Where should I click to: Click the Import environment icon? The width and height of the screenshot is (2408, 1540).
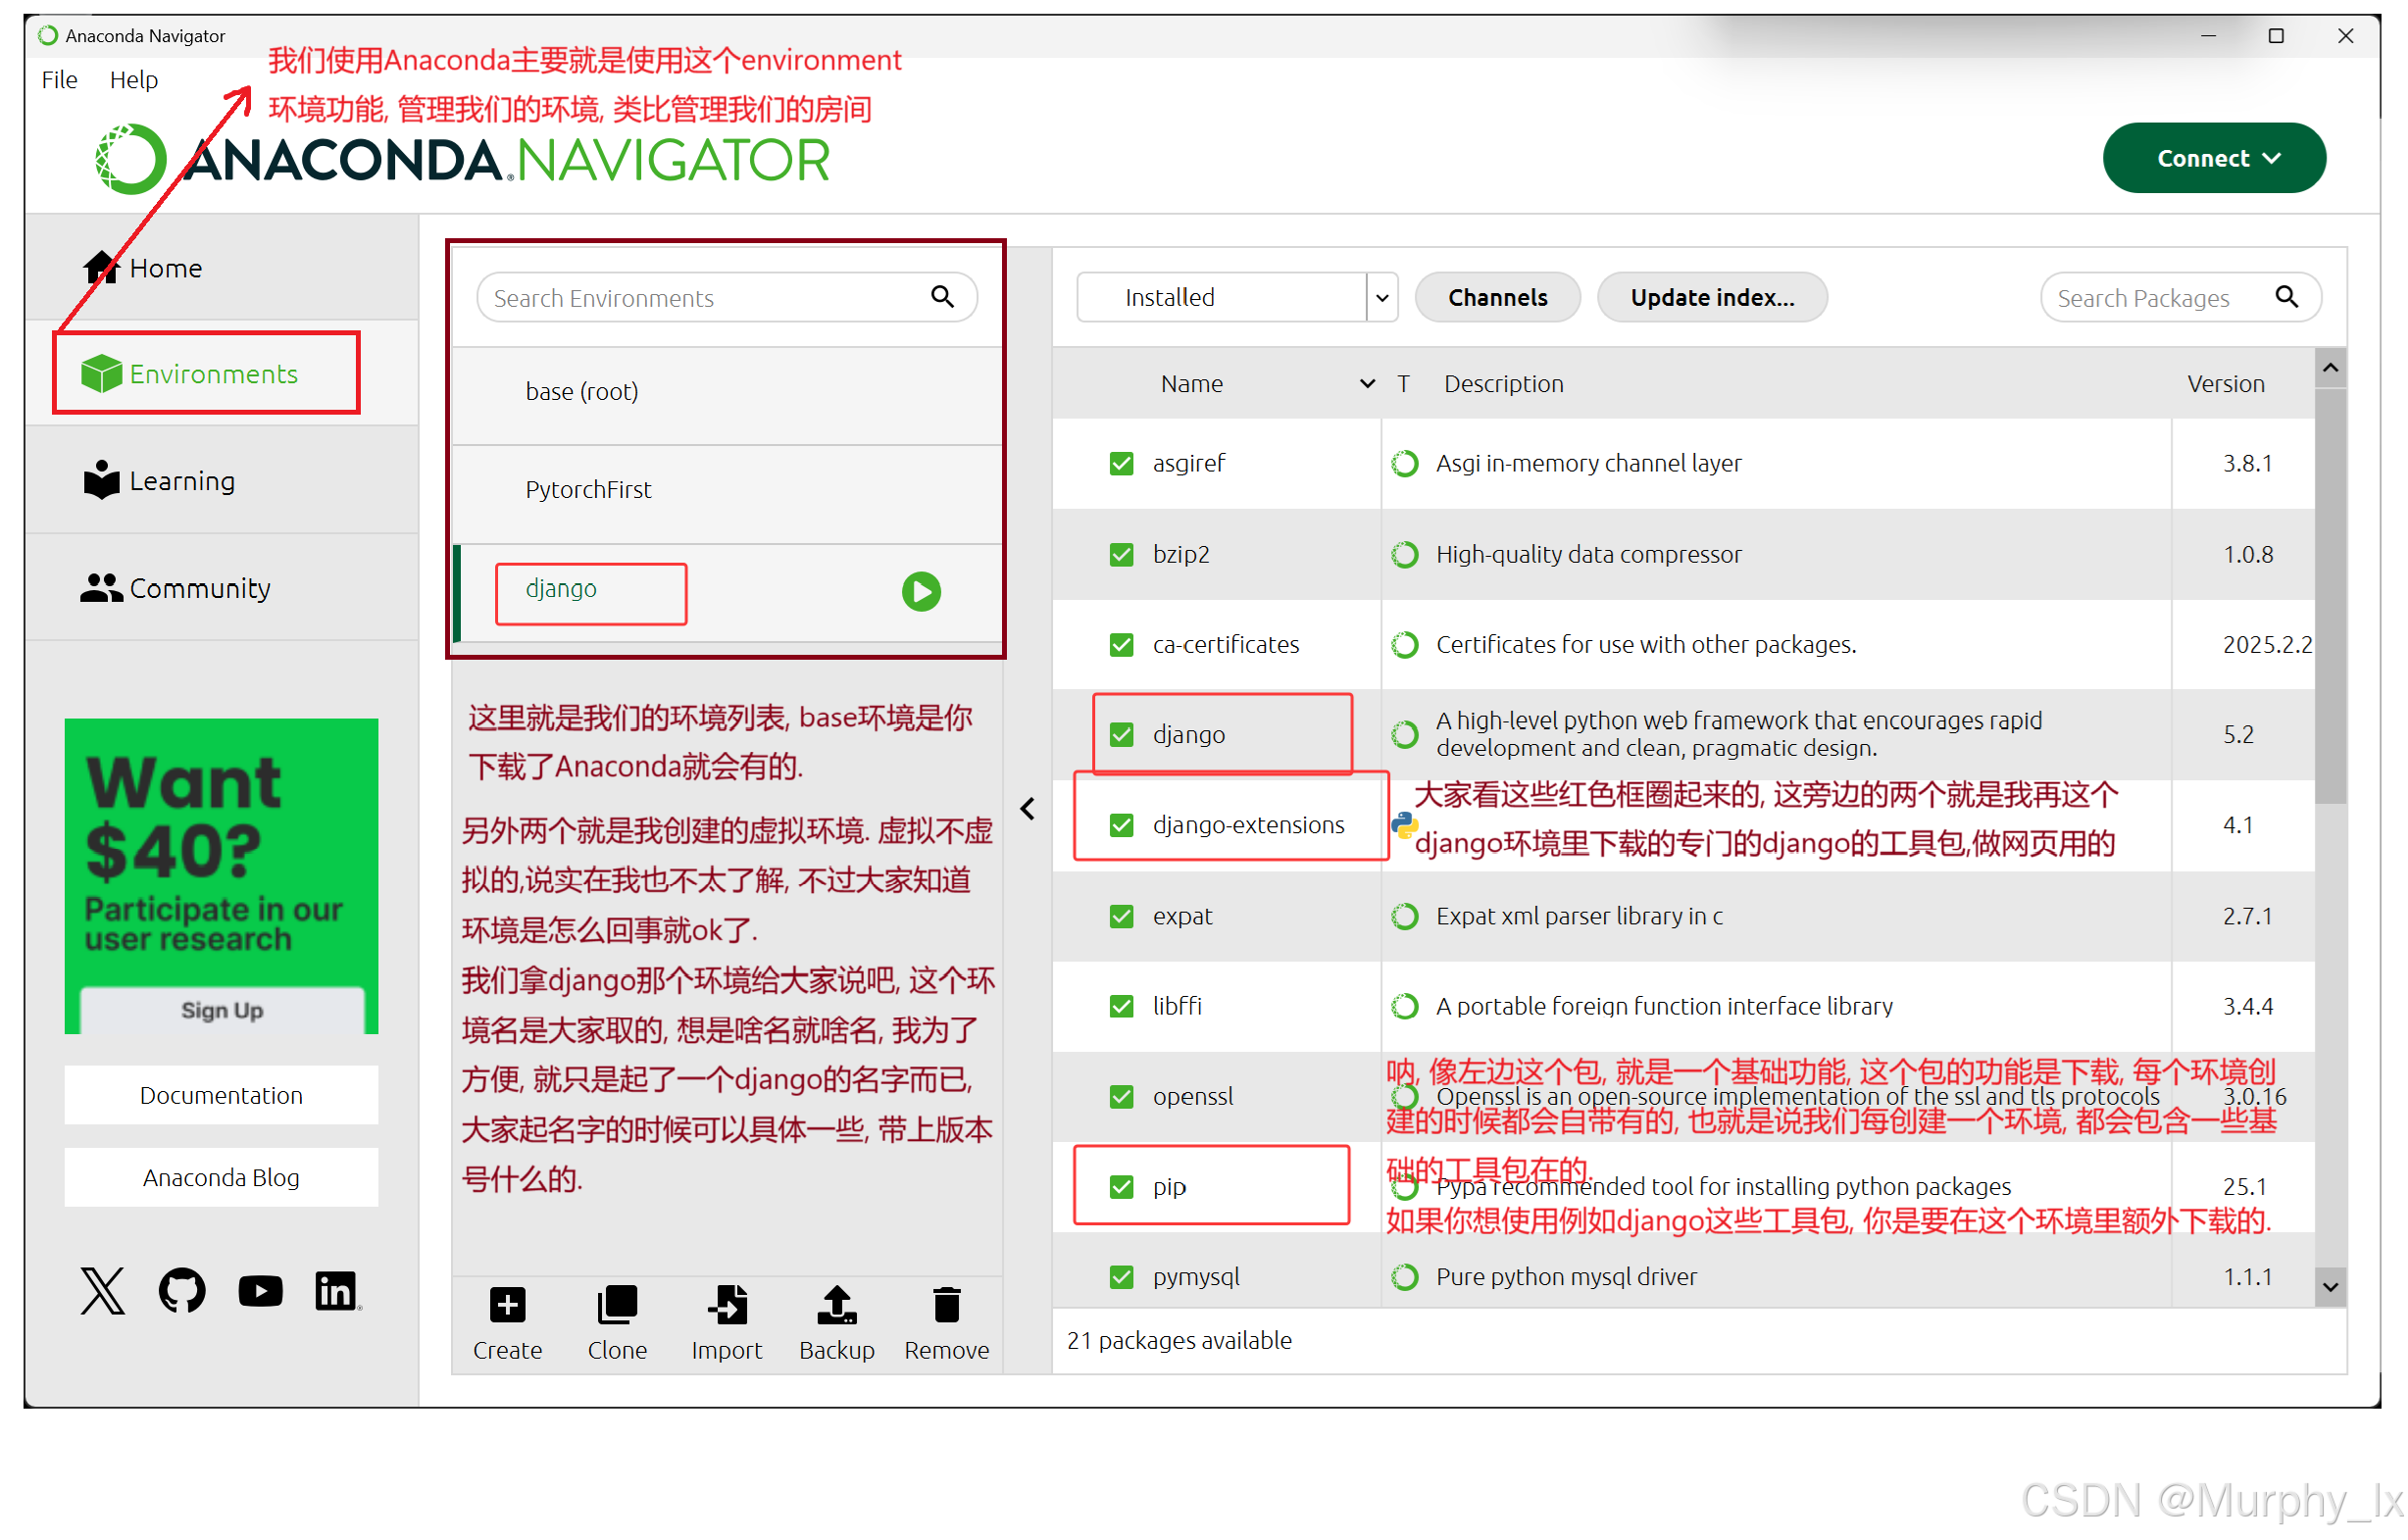click(727, 1305)
